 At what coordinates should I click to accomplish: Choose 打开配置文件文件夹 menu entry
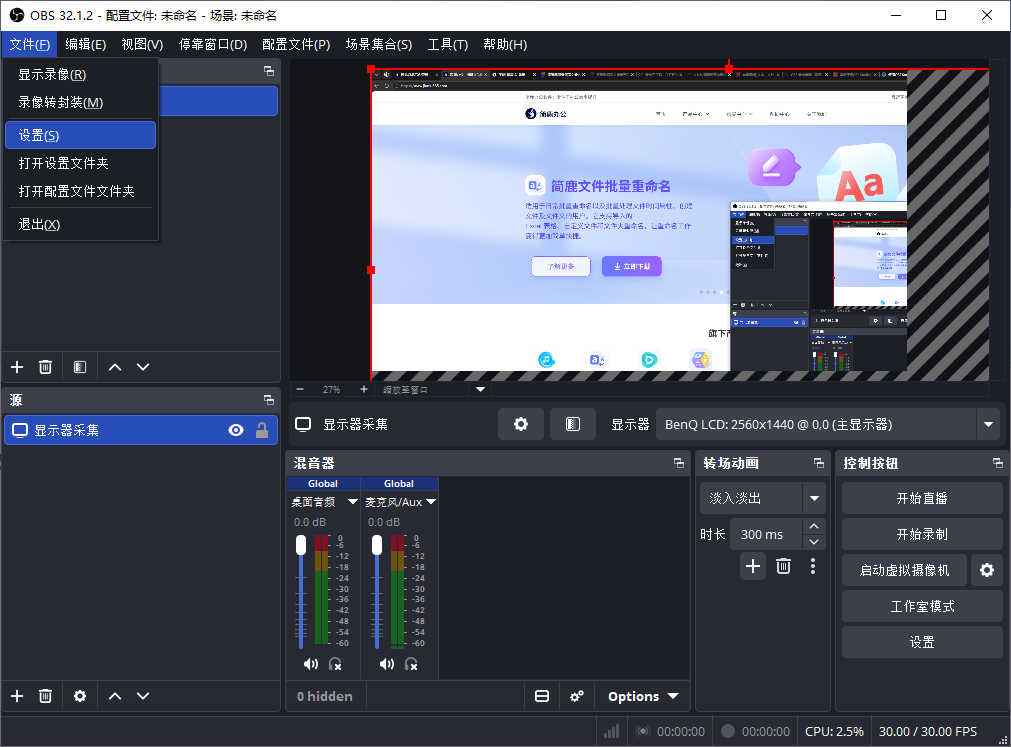81,191
